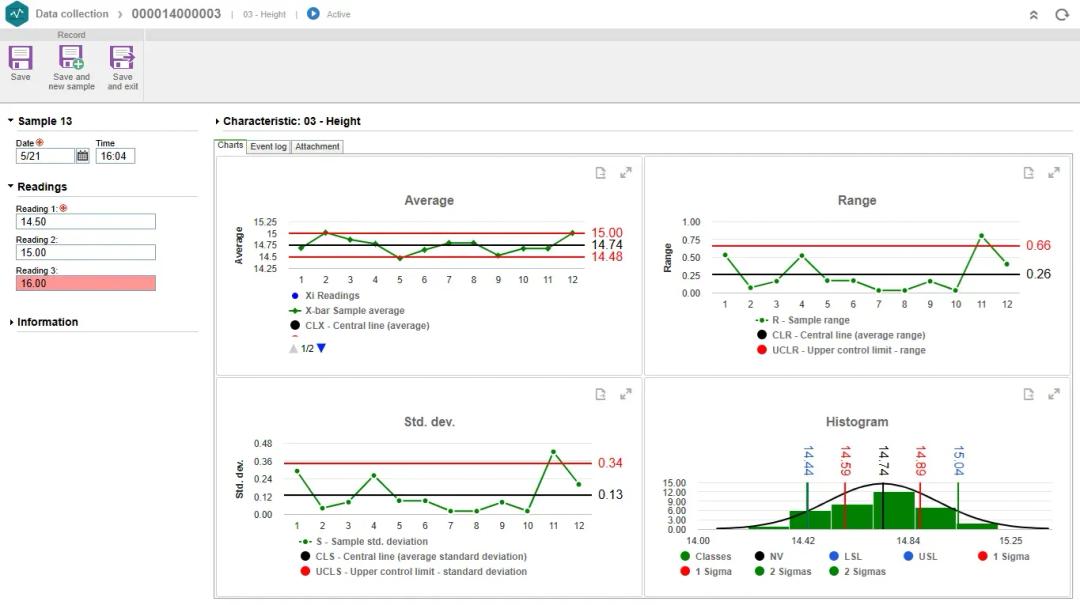The height and width of the screenshot is (605, 1080).
Task: Click Save and new sample icon
Action: pyautogui.click(x=71, y=59)
